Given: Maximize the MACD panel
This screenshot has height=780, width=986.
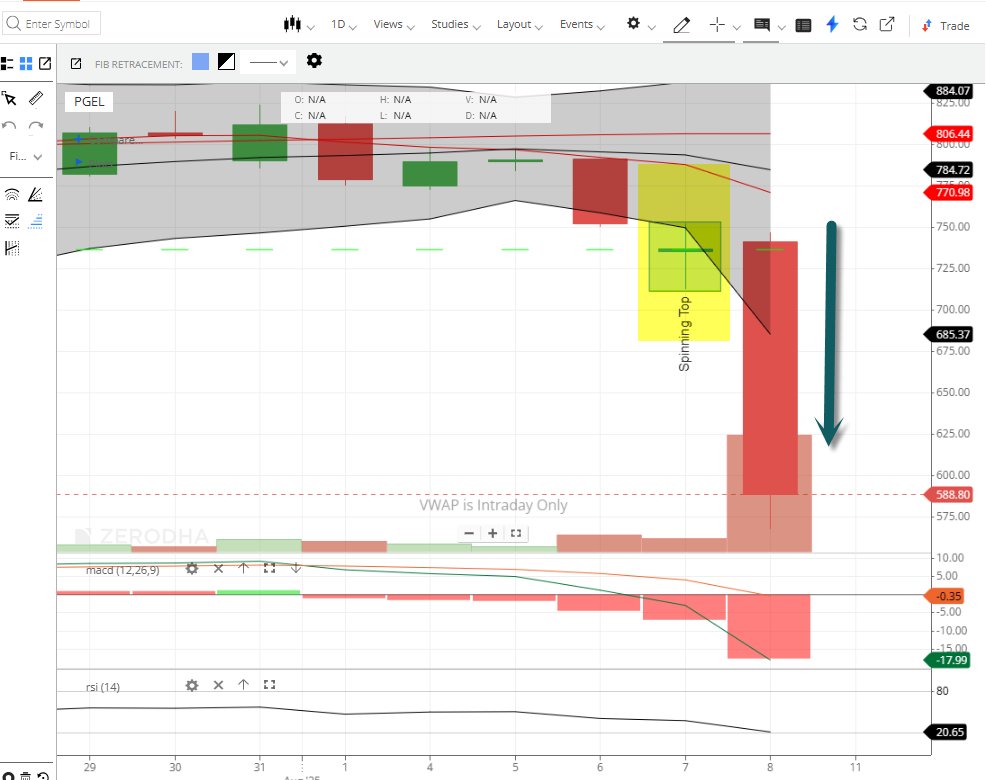Looking at the screenshot, I should (x=270, y=569).
